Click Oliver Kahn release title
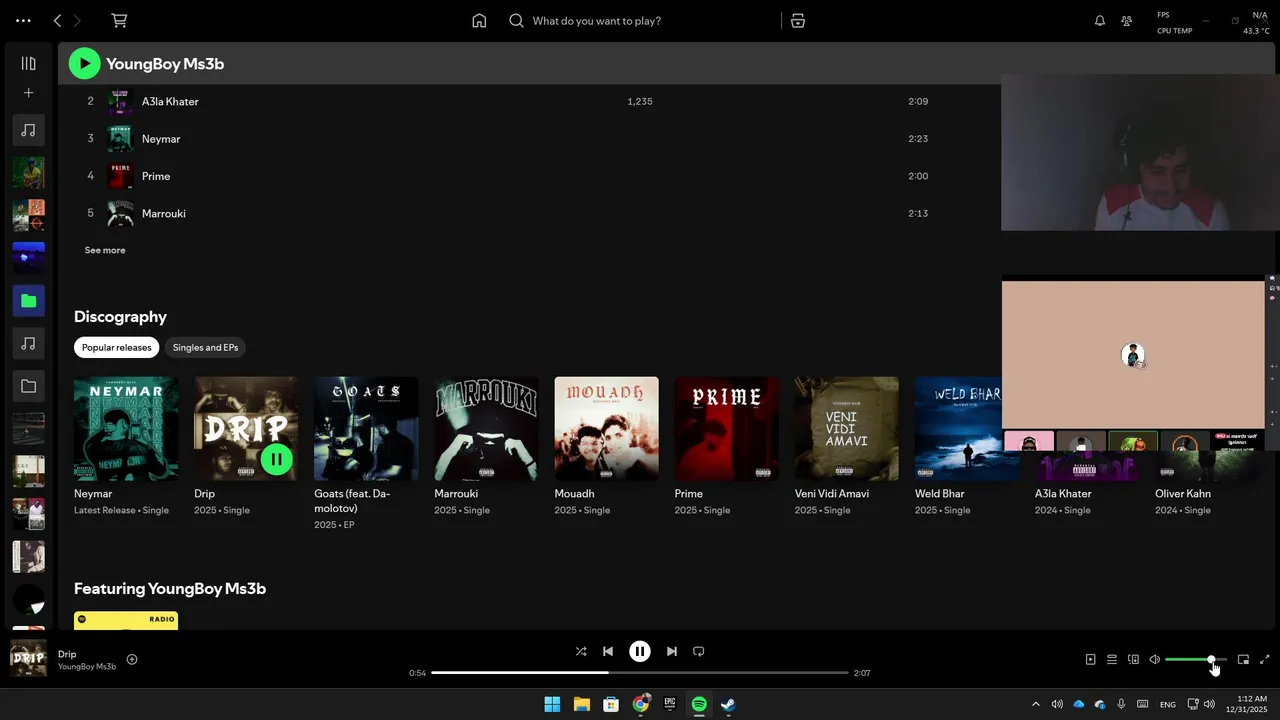 click(x=1183, y=493)
